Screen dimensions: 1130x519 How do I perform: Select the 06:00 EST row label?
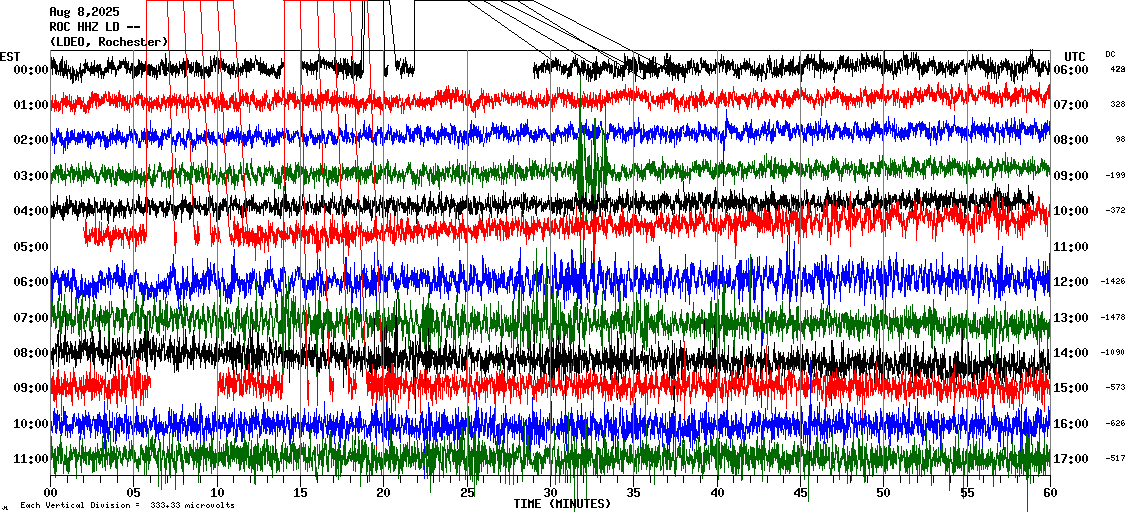(31, 282)
